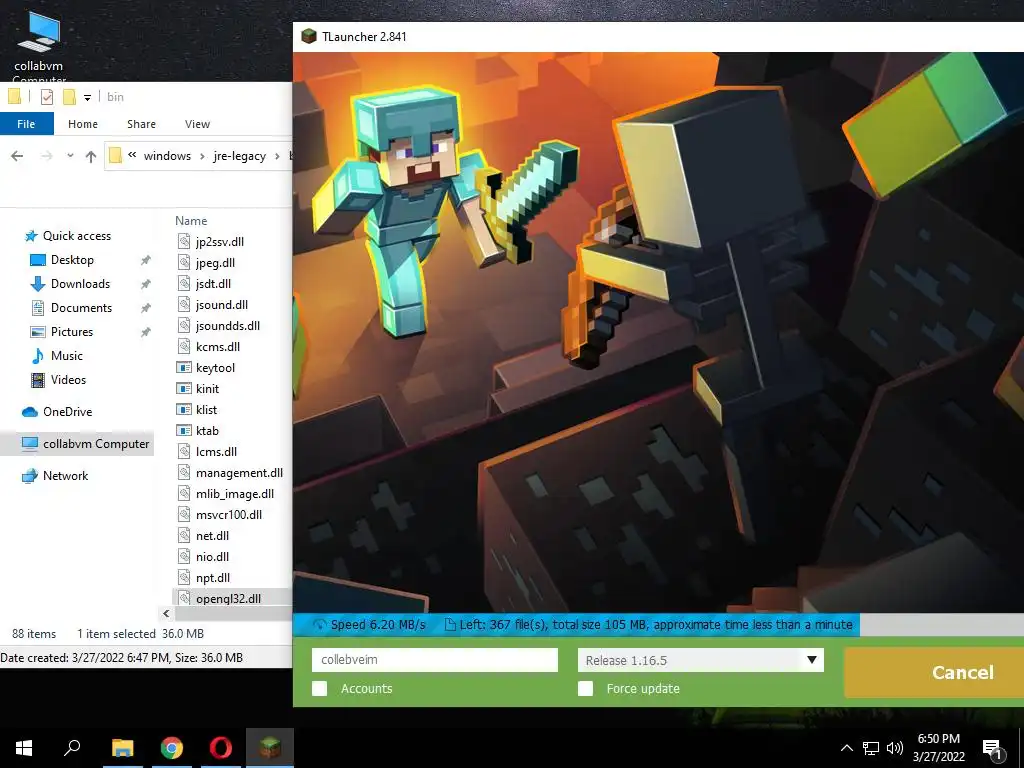Click the Quick access star icon
This screenshot has width=1024, height=768.
(31, 236)
